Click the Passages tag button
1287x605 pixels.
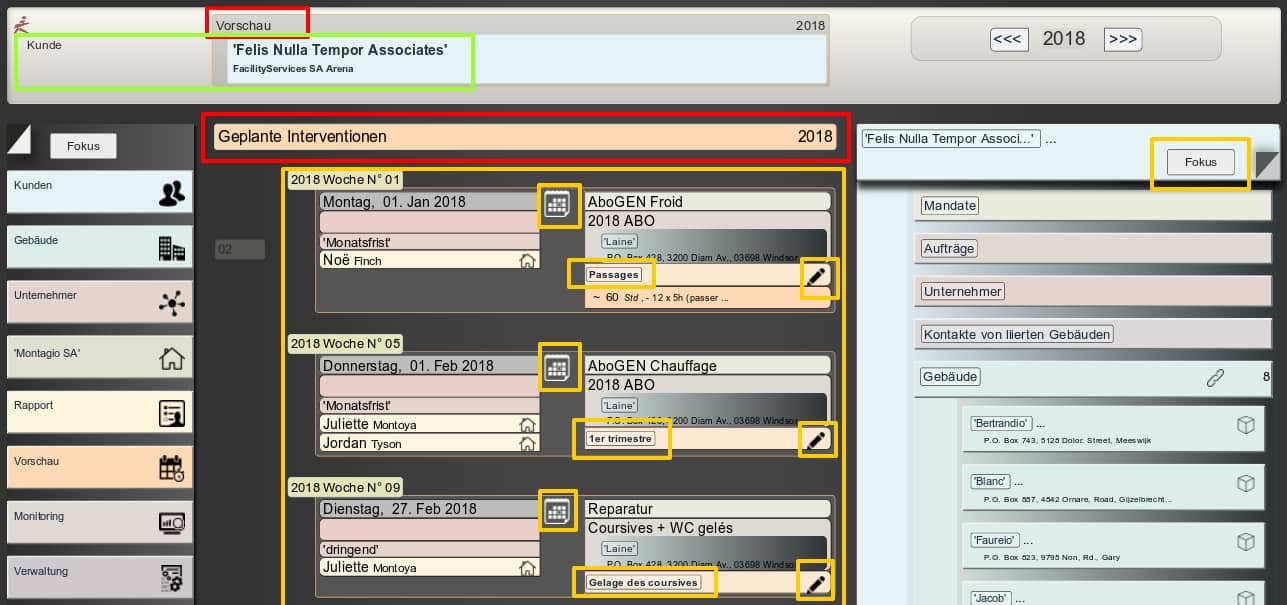pyautogui.click(x=613, y=274)
